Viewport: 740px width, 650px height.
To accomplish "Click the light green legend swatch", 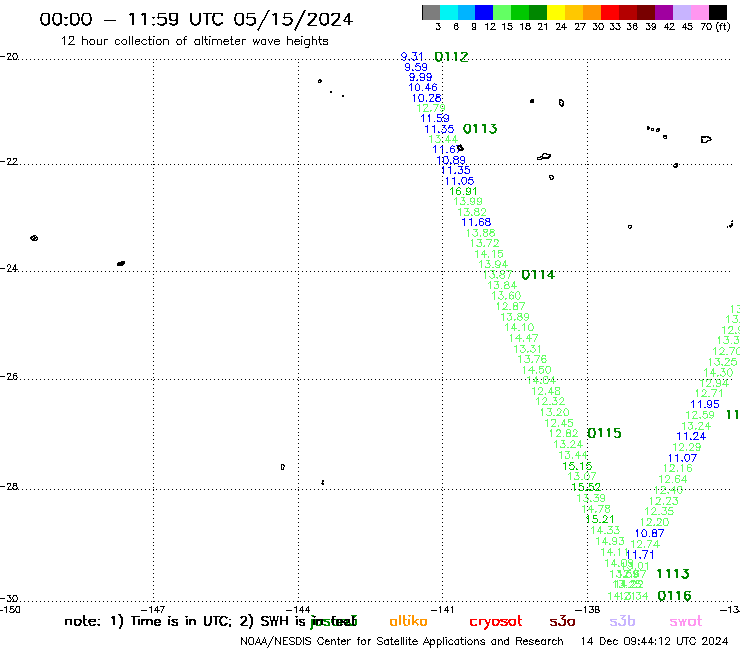I will pos(503,12).
